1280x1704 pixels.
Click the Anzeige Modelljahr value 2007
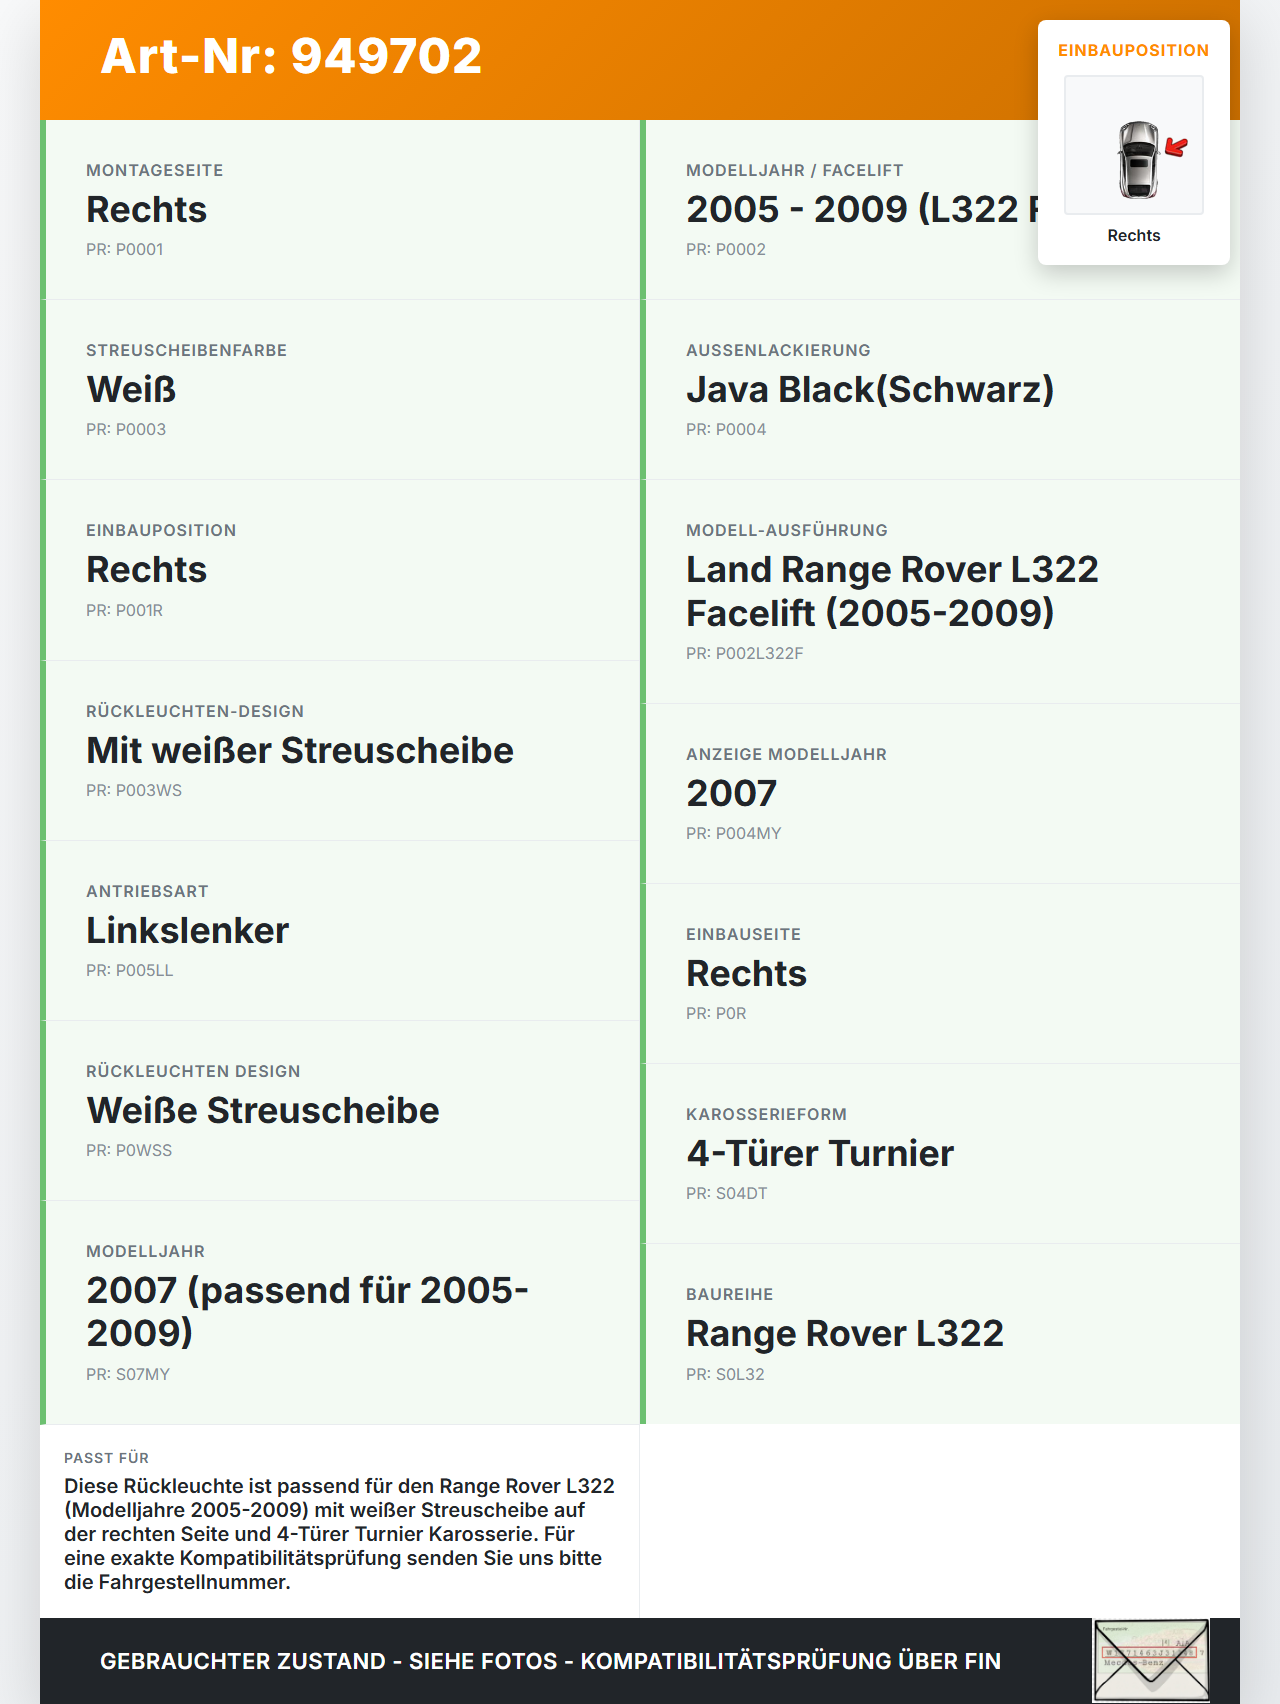(732, 793)
